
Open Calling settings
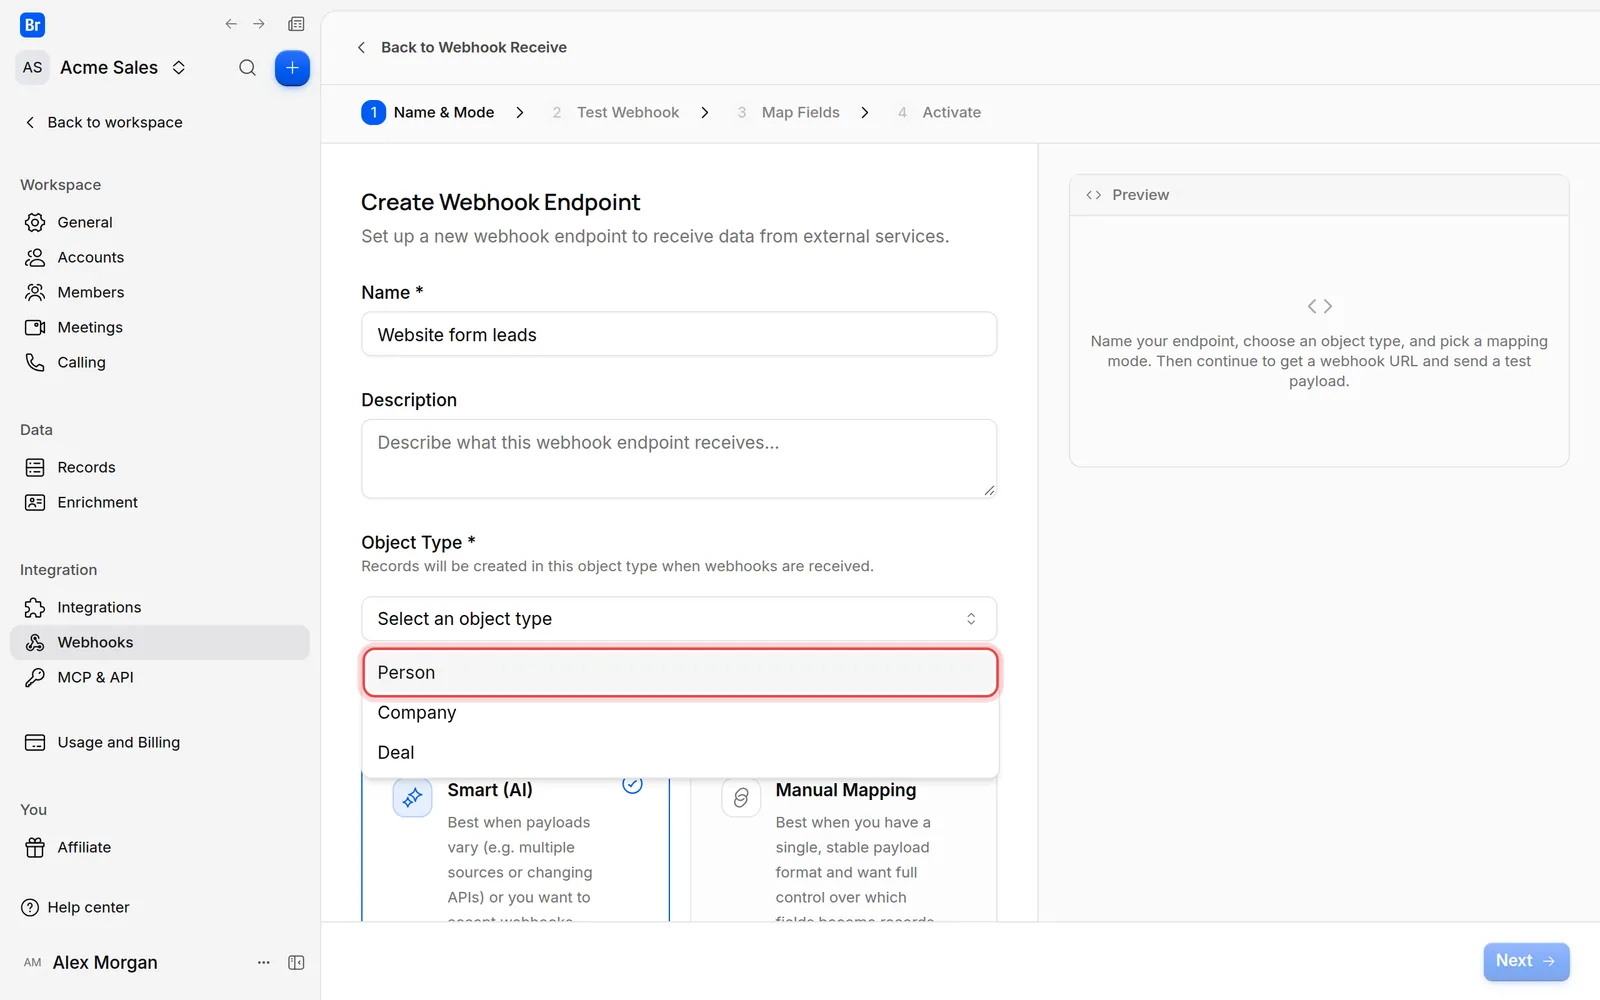tap(160, 362)
